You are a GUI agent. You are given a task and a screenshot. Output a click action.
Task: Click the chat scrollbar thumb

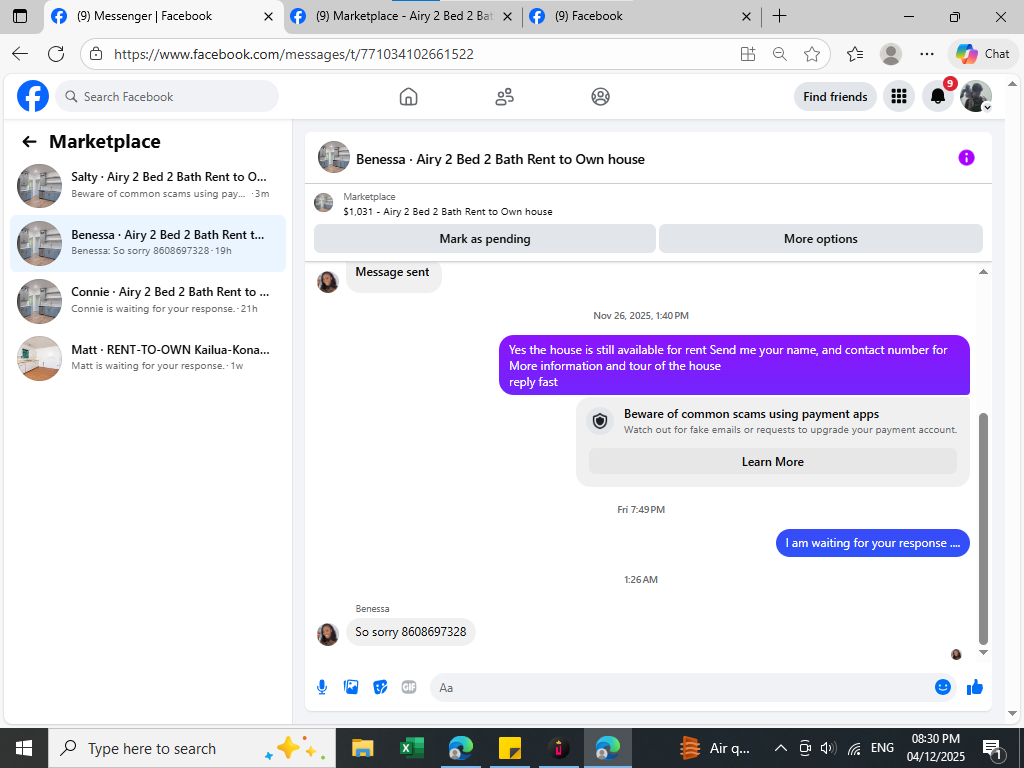coord(983,529)
